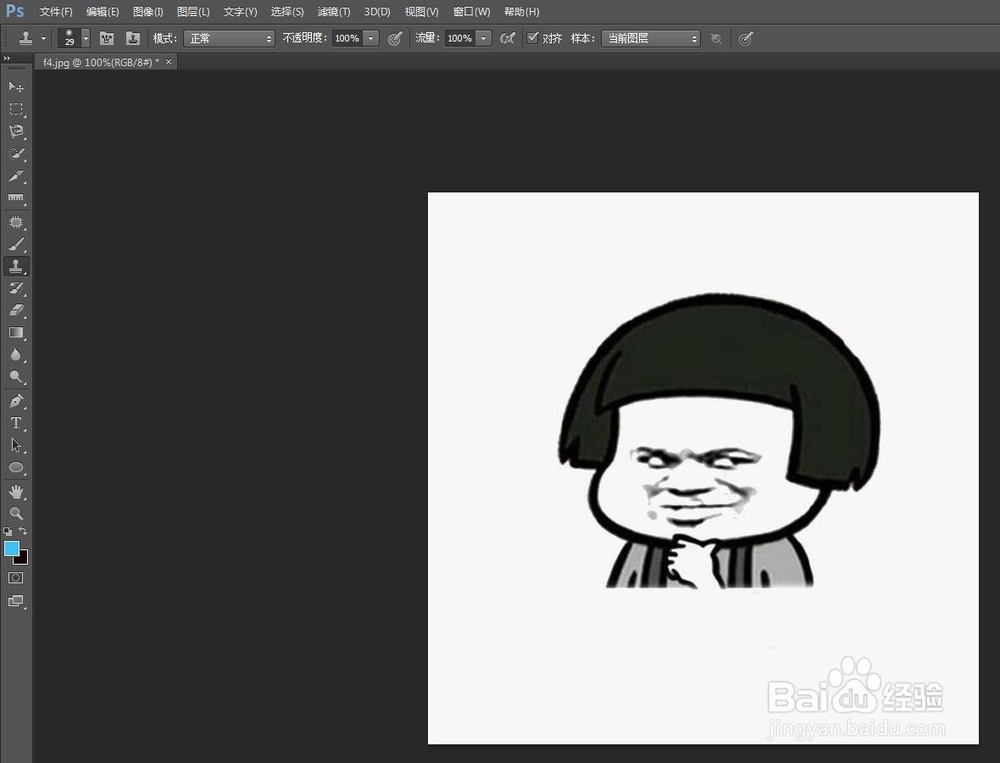
Task: Open the 窗口(W) menu
Action: point(471,11)
